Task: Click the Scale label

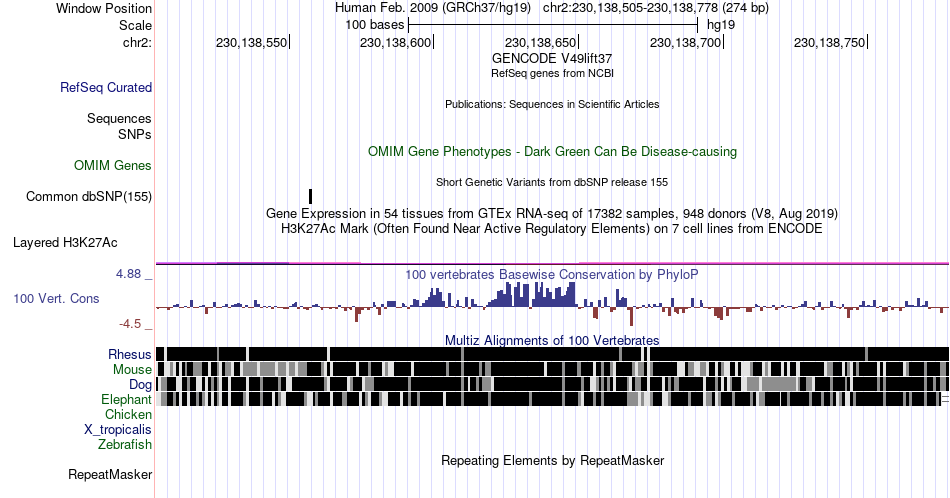Action: tap(135, 25)
